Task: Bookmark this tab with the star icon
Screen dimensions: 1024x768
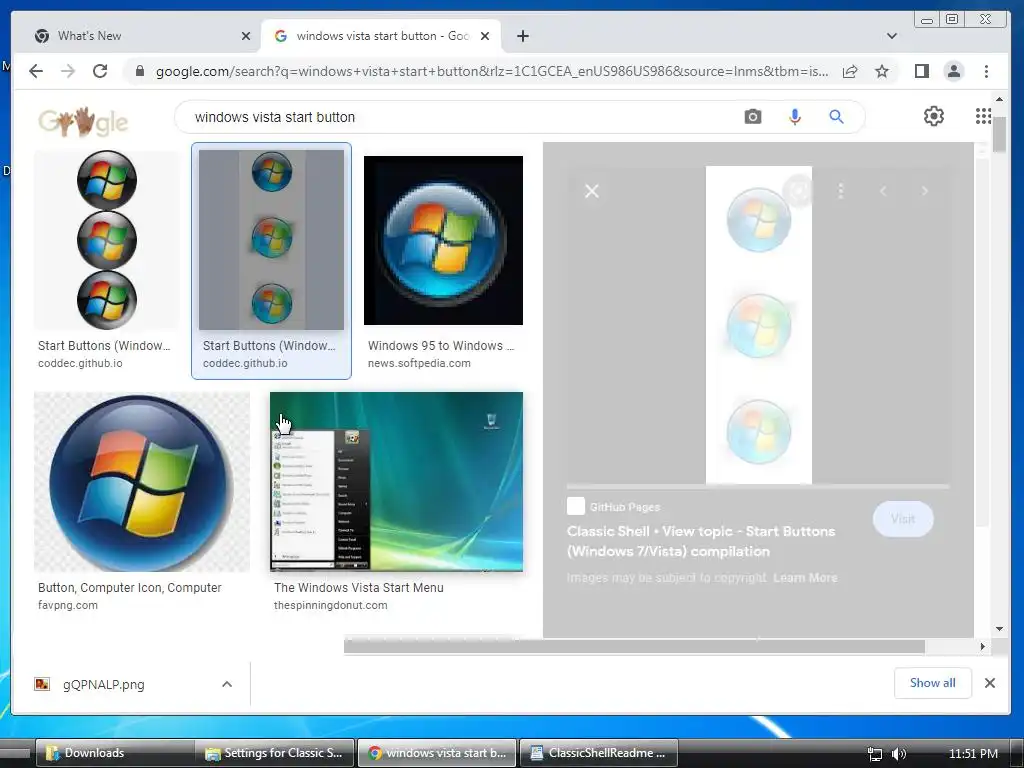Action: click(x=882, y=71)
